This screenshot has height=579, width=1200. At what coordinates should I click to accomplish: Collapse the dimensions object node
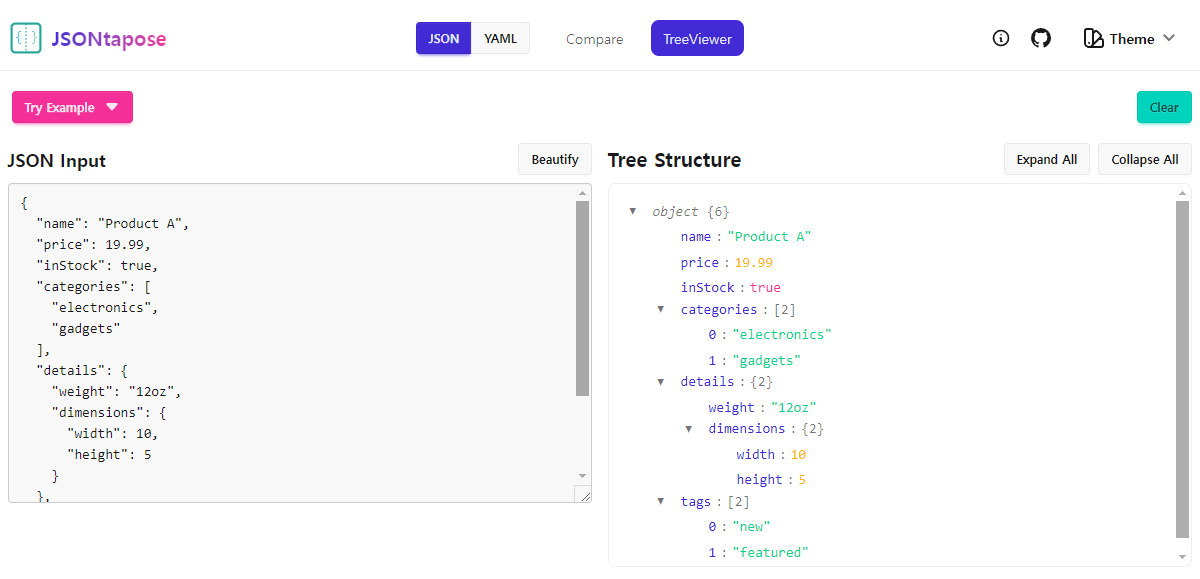689,428
